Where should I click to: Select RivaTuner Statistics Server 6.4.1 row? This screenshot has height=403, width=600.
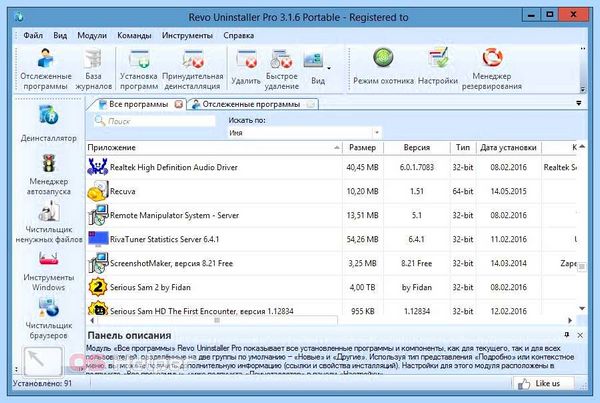pyautogui.click(x=331, y=239)
